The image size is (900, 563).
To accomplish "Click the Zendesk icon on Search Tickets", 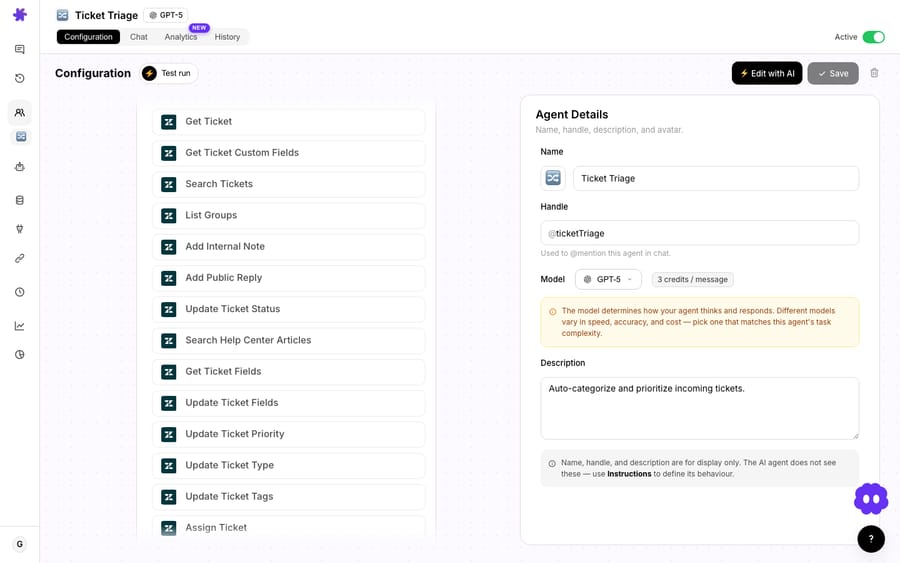I will click(169, 184).
